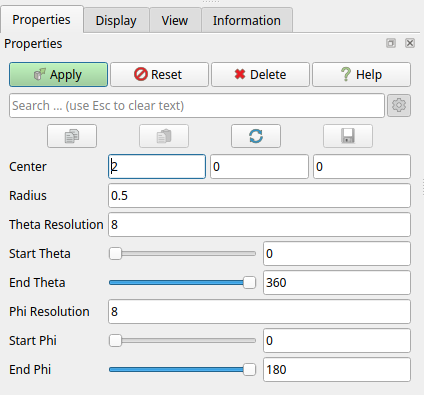Click the Reset button

pyautogui.click(x=159, y=74)
